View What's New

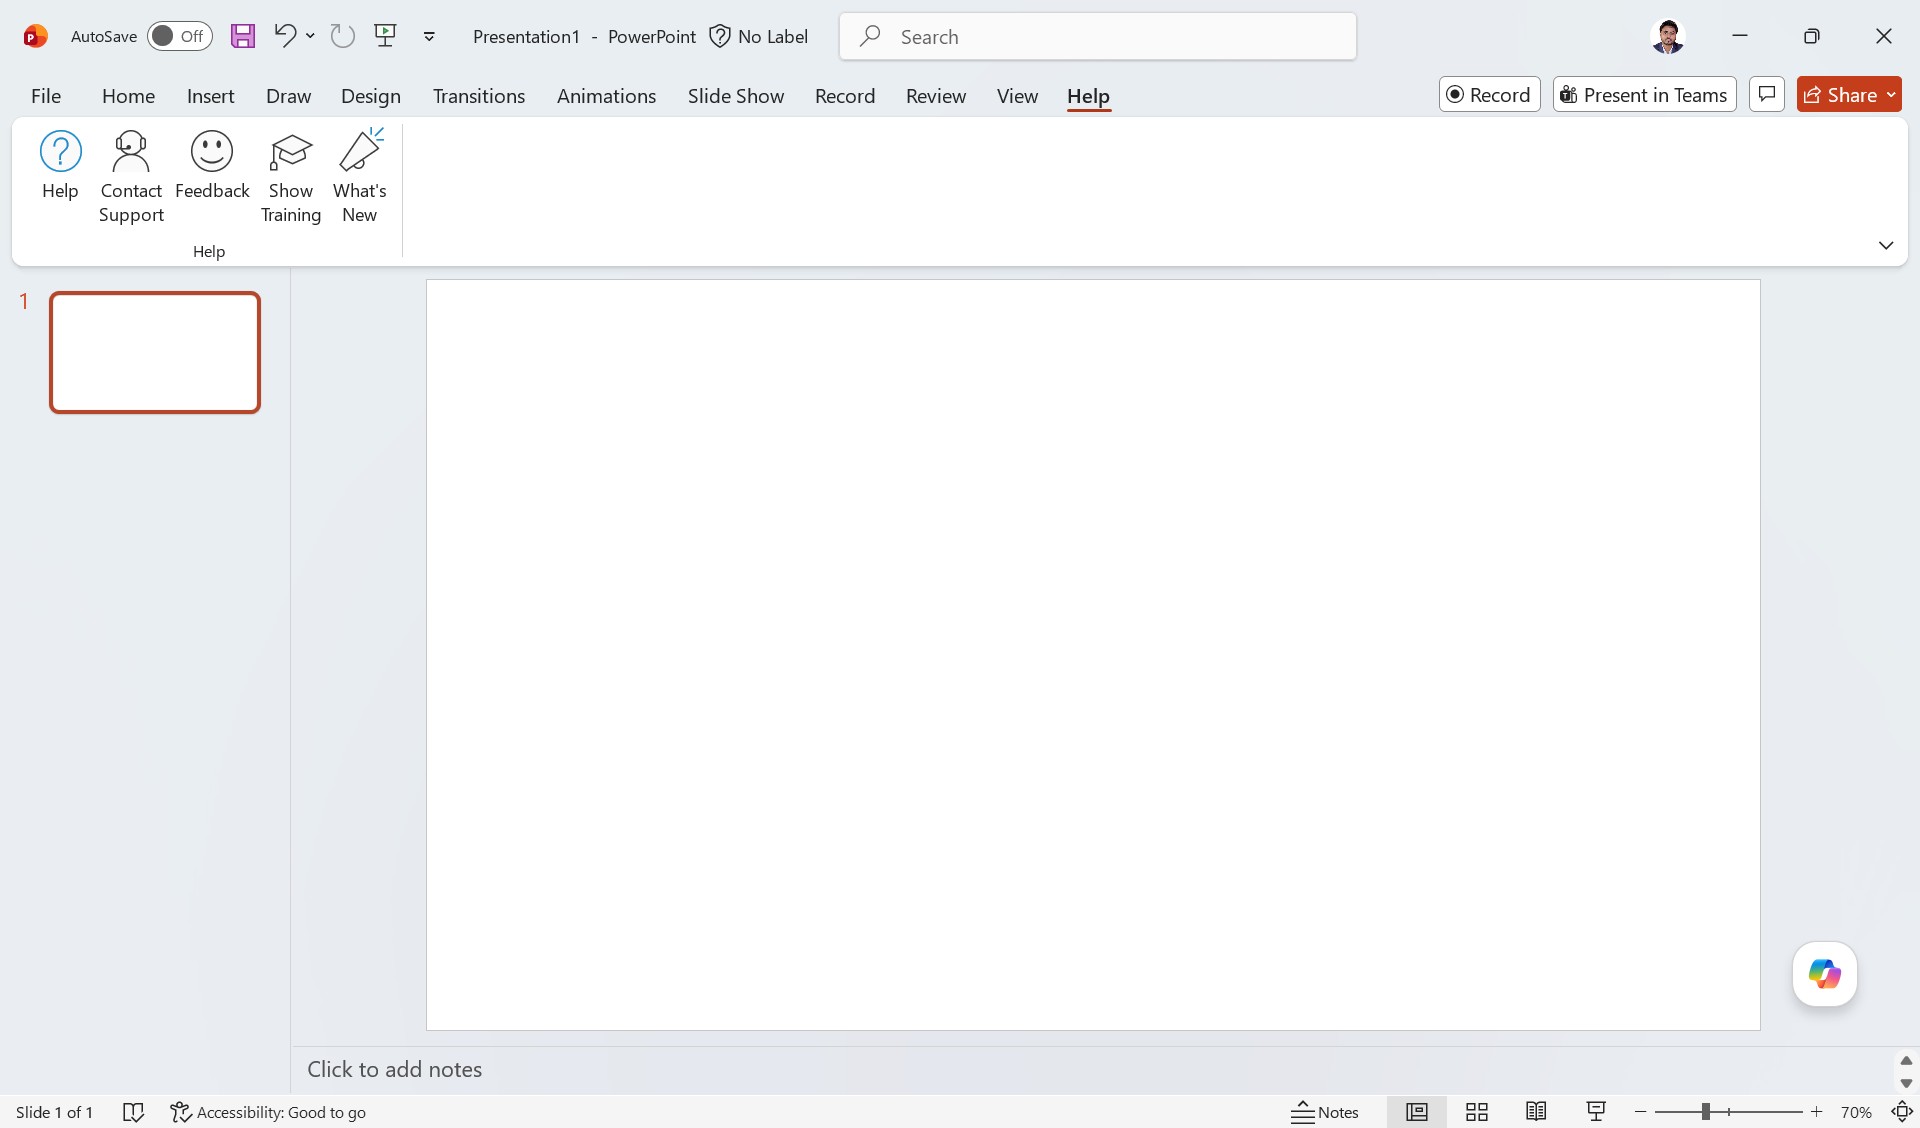tap(360, 176)
